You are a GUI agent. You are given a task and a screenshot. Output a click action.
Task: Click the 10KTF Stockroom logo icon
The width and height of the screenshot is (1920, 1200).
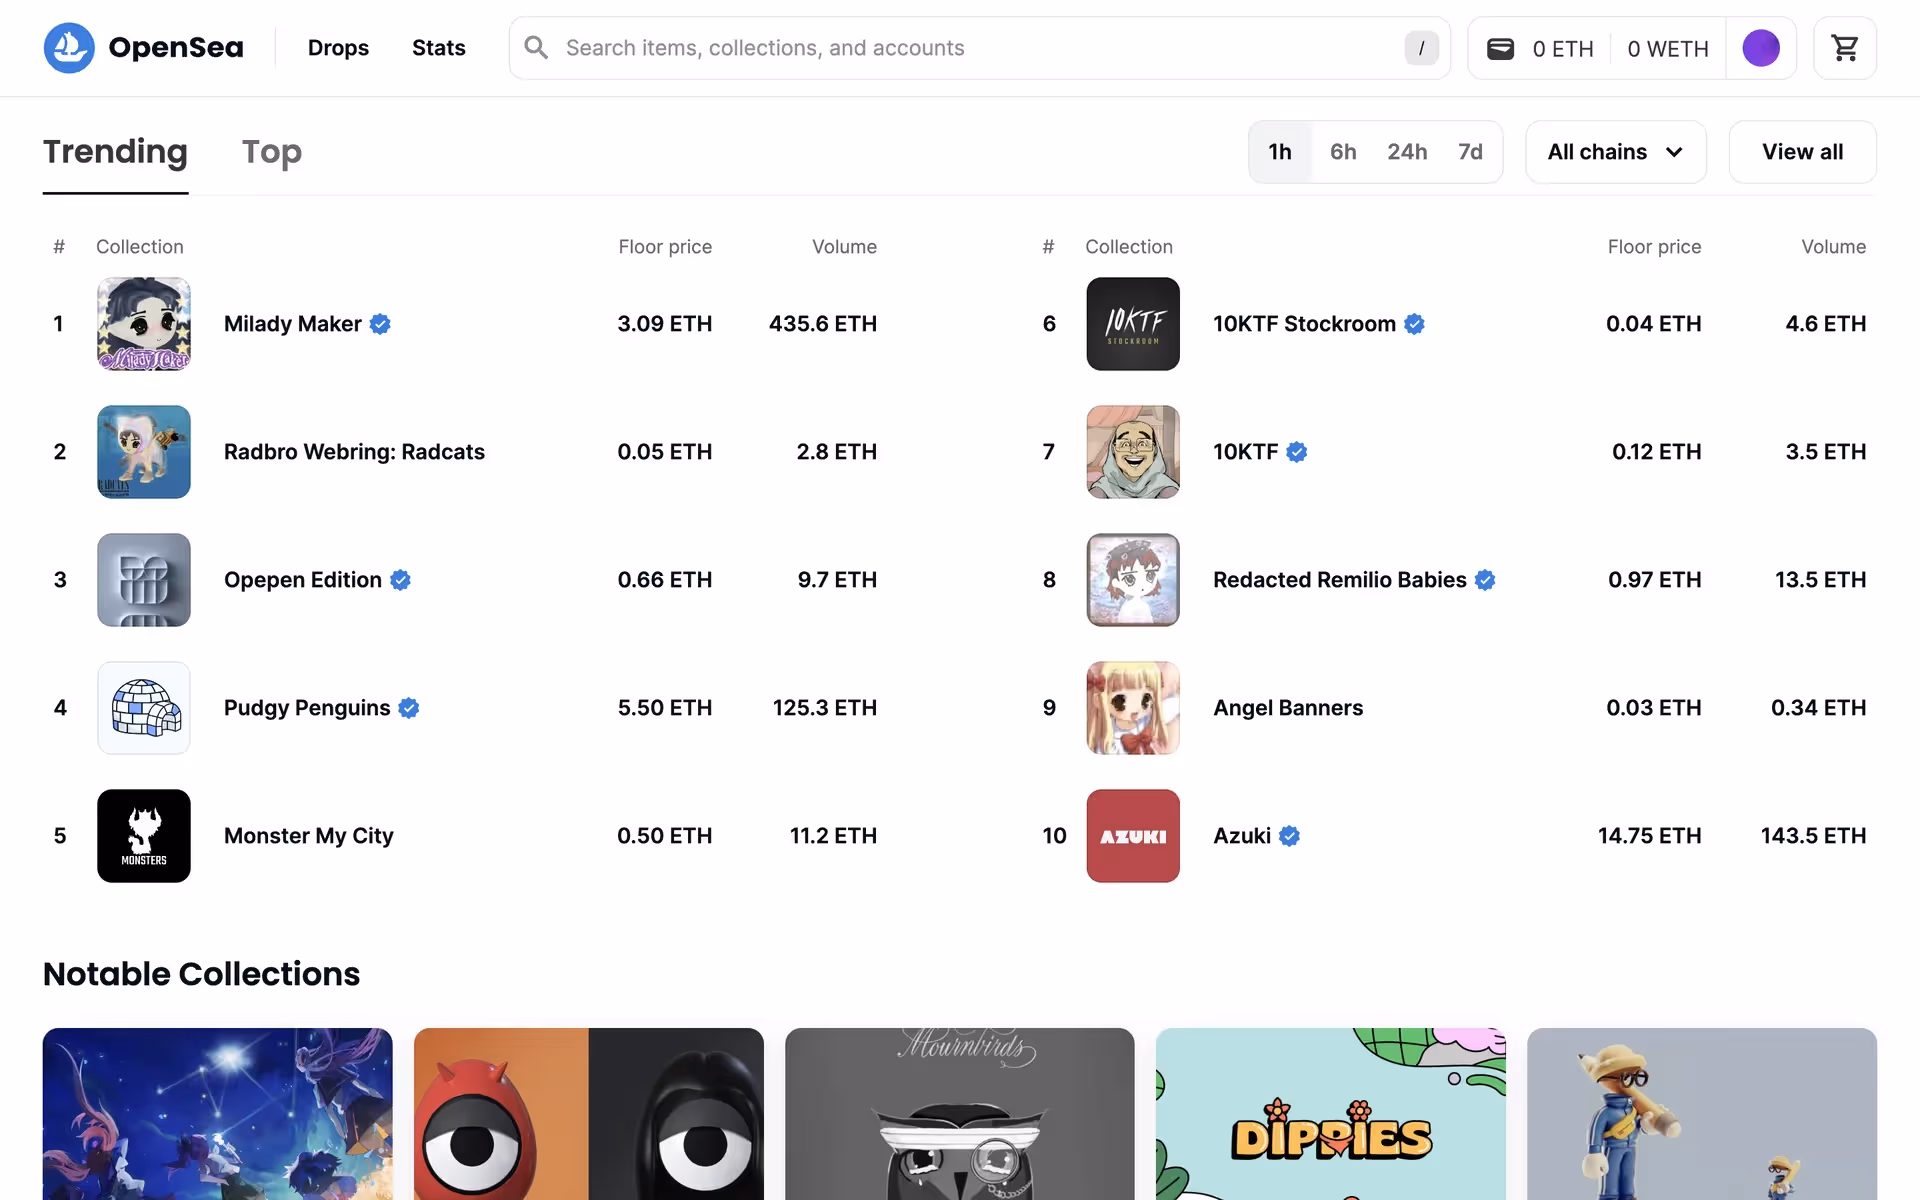pos(1133,324)
